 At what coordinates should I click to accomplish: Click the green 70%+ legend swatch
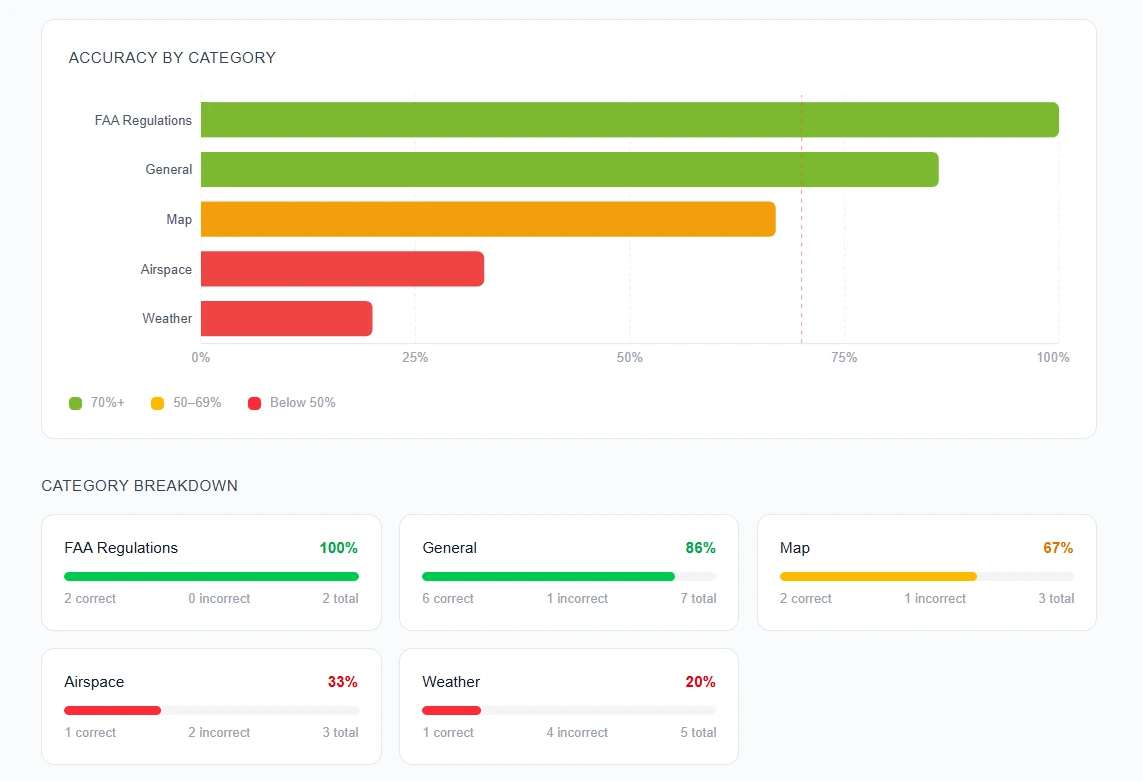(75, 403)
